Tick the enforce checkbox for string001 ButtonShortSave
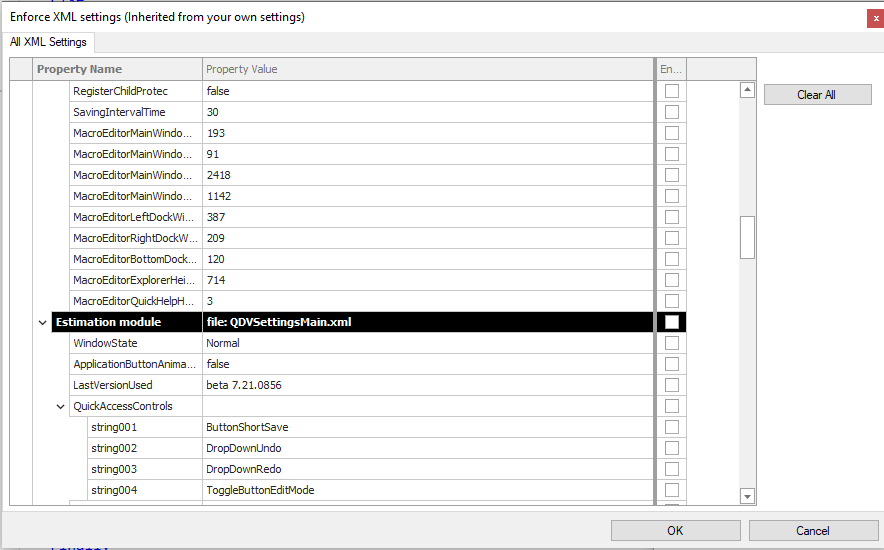Viewport: 884px width, 550px height. (672, 427)
